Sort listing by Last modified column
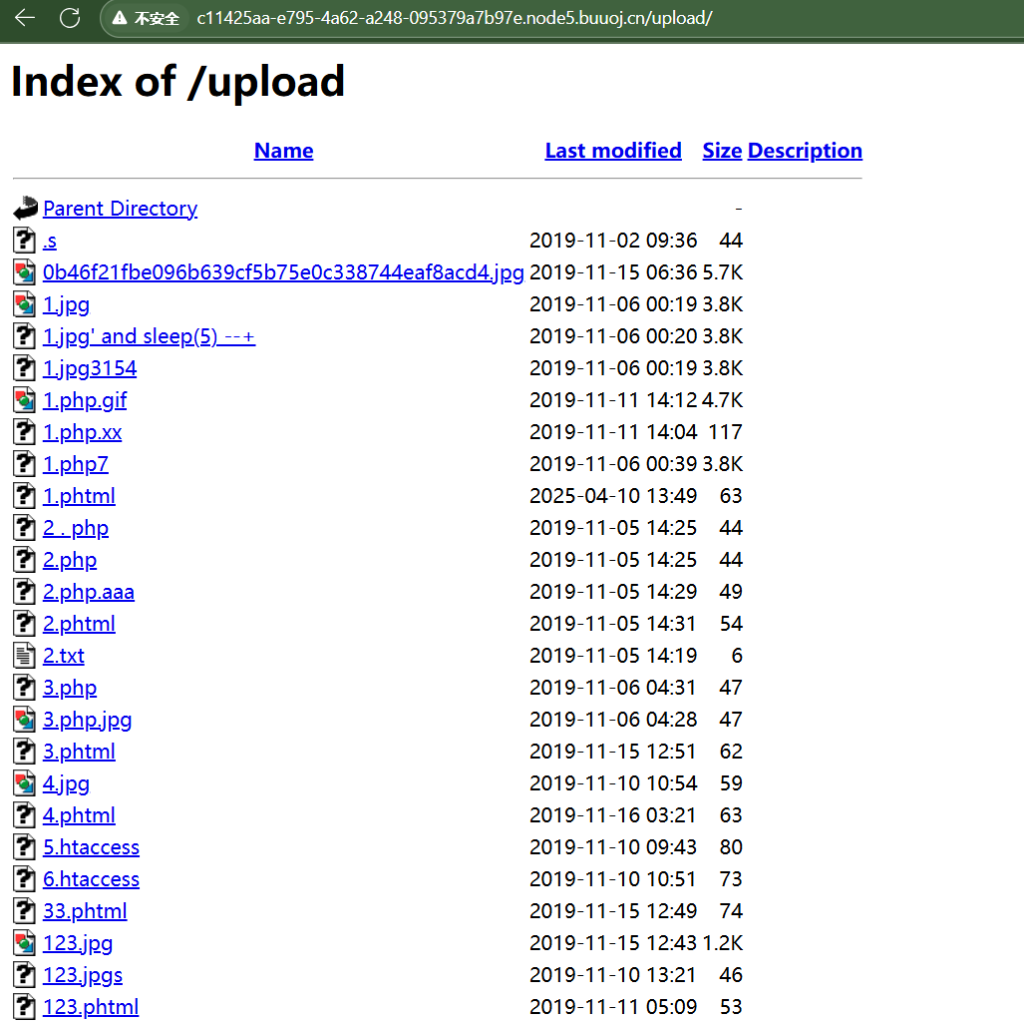This screenshot has height=1024, width=1024. click(613, 151)
